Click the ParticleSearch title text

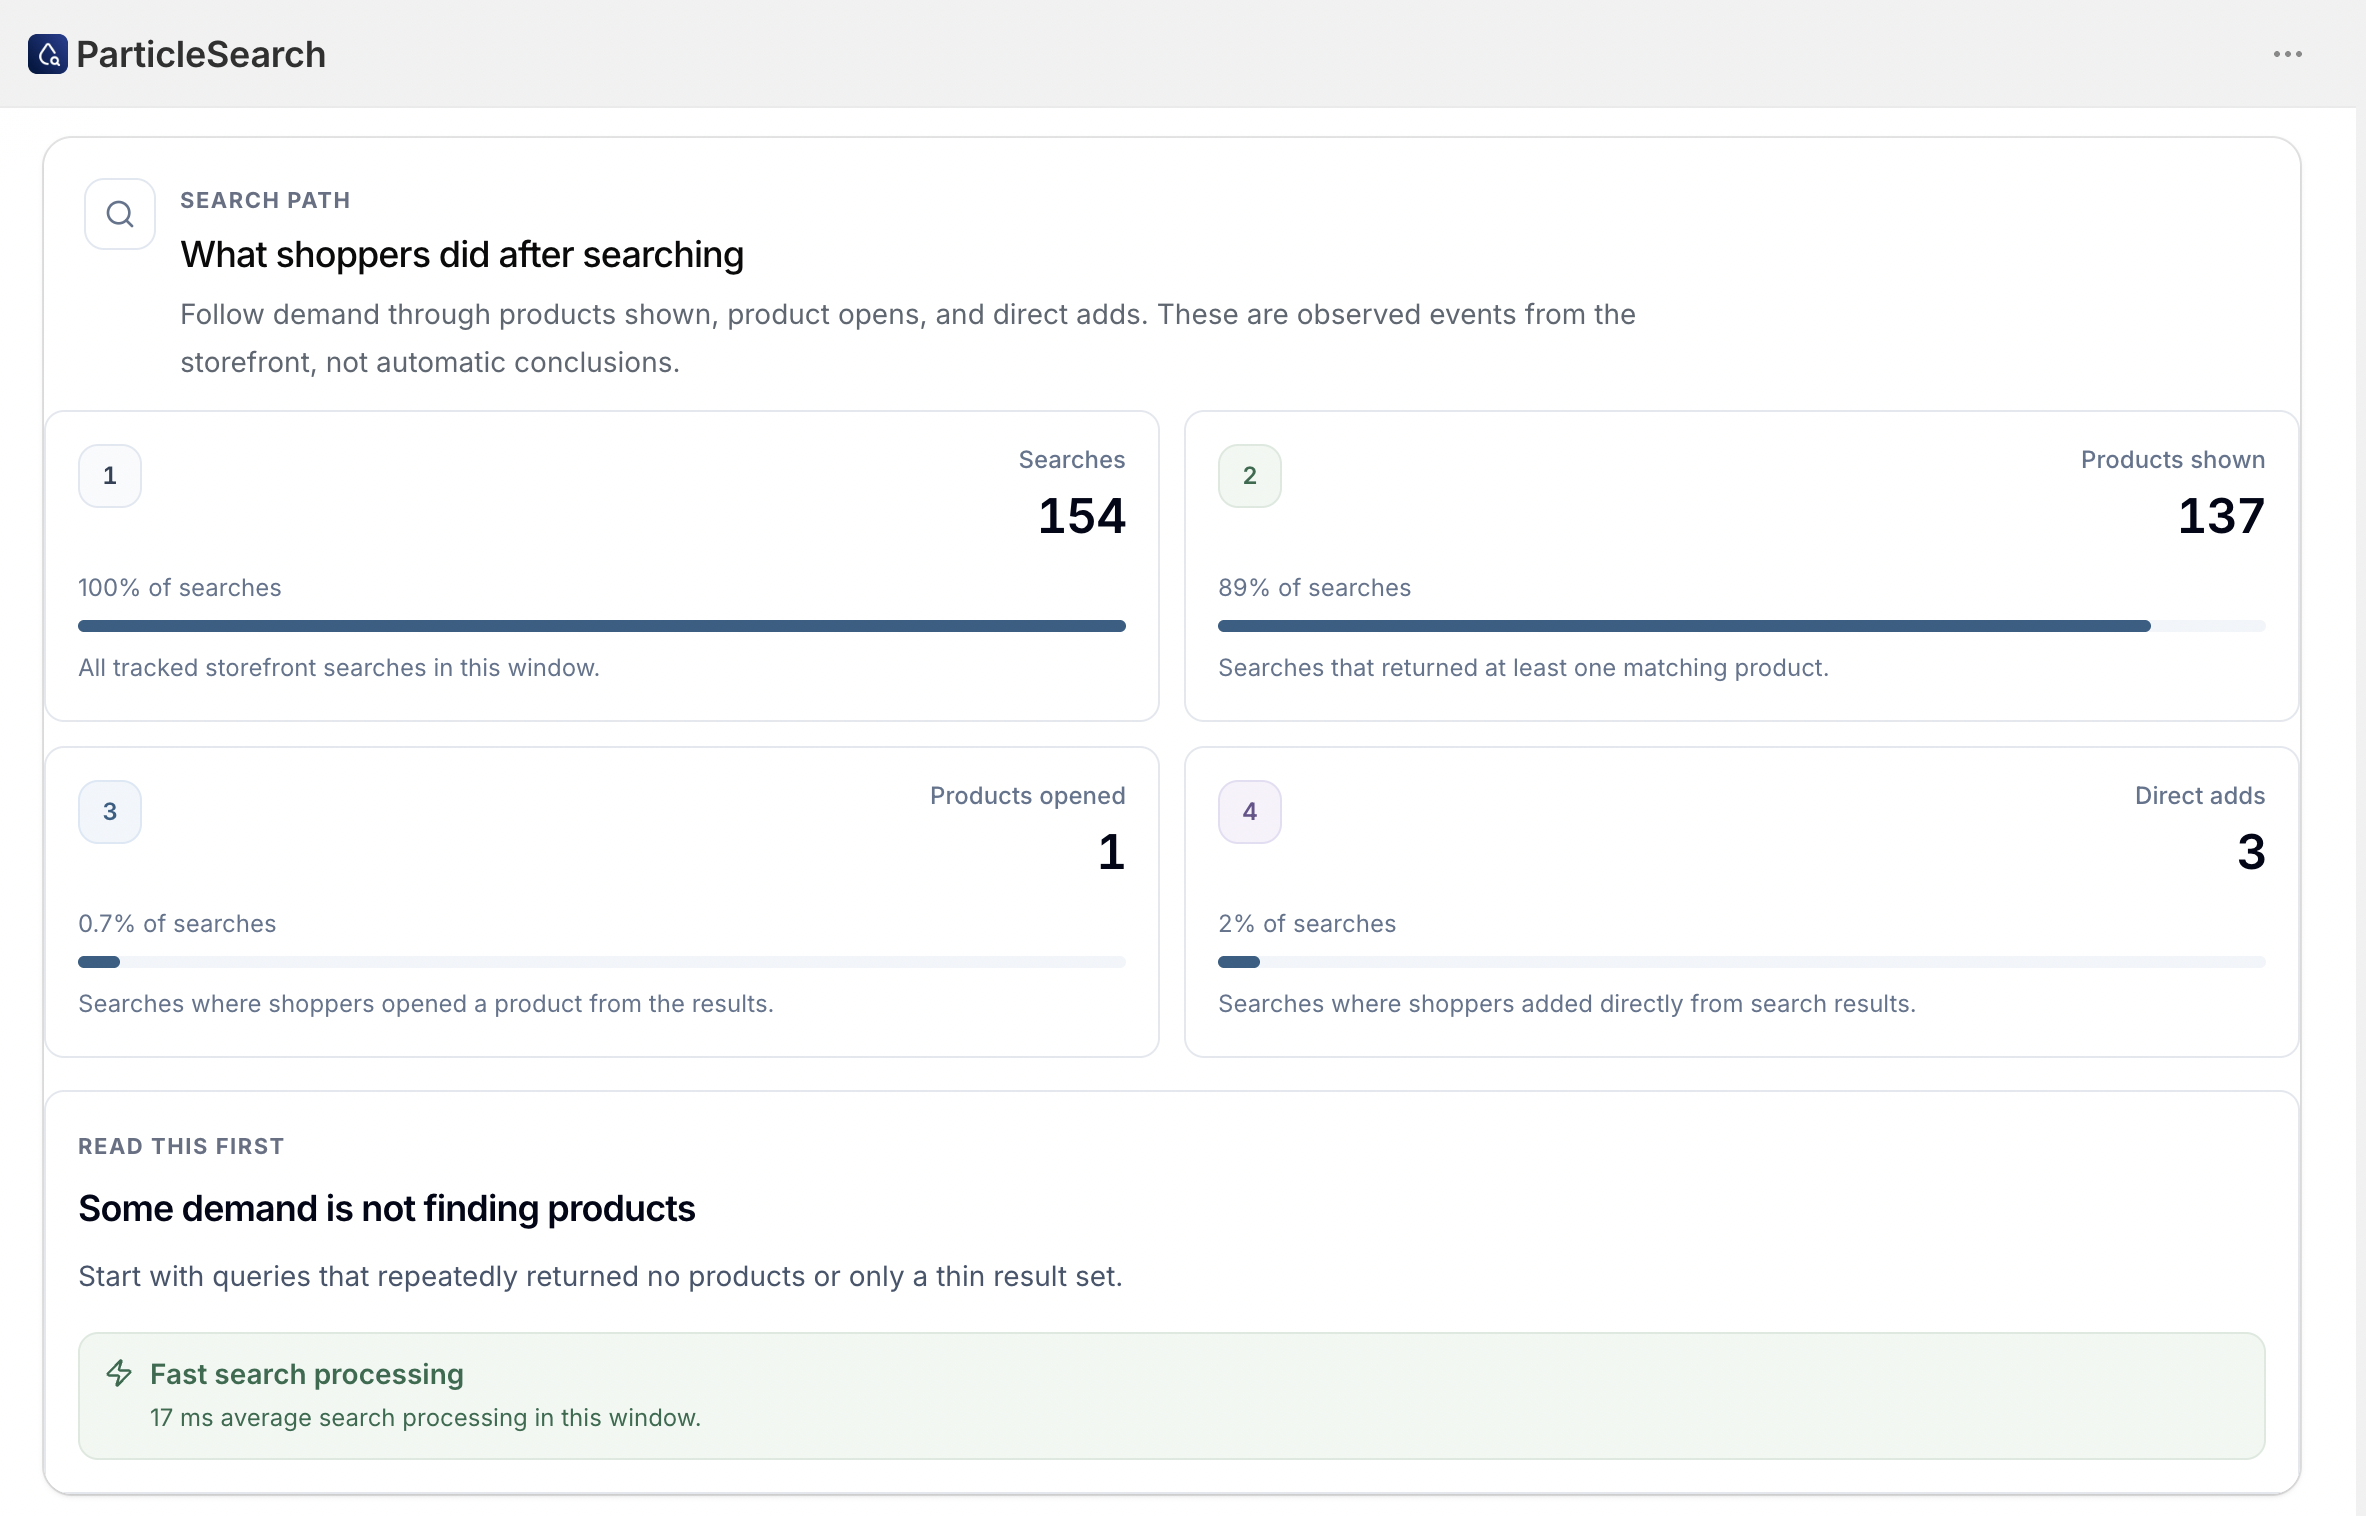pos(201,54)
